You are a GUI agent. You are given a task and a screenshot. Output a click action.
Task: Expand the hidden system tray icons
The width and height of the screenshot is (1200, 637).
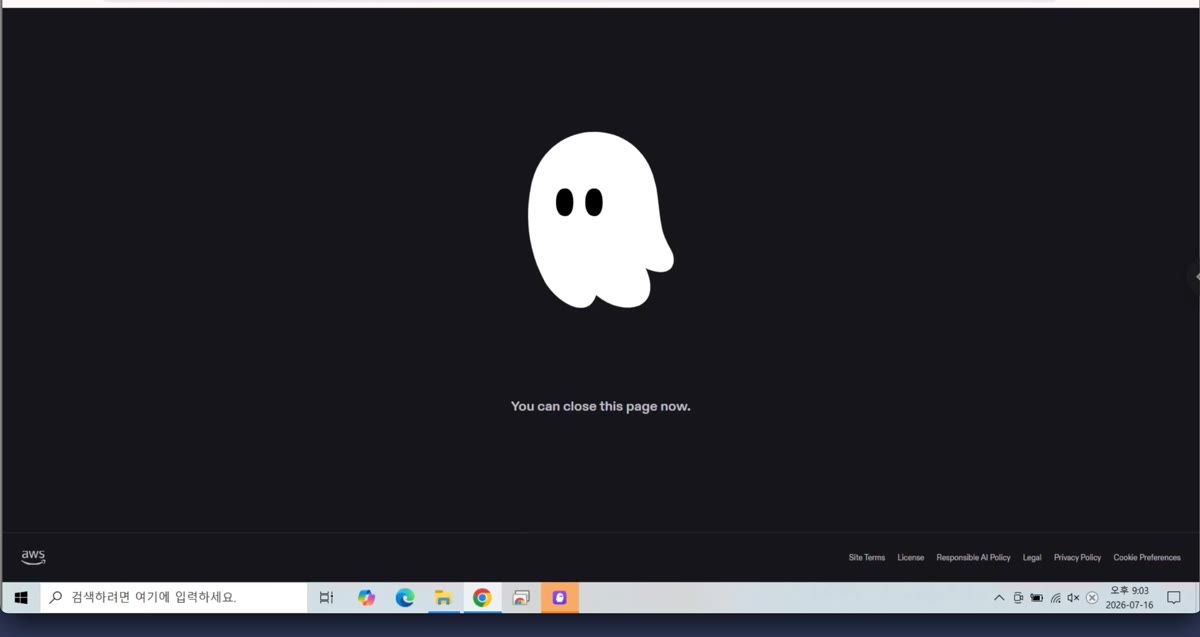click(x=999, y=598)
